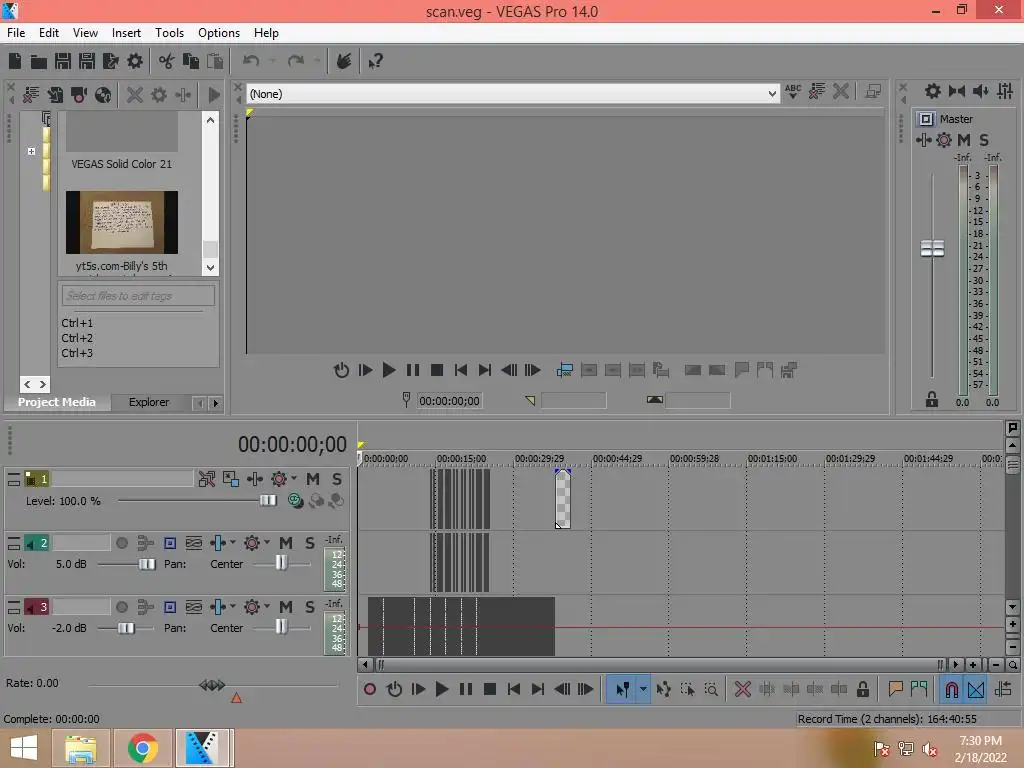Save project using first floppy disk icon
The height and width of the screenshot is (768, 1024).
tap(63, 61)
